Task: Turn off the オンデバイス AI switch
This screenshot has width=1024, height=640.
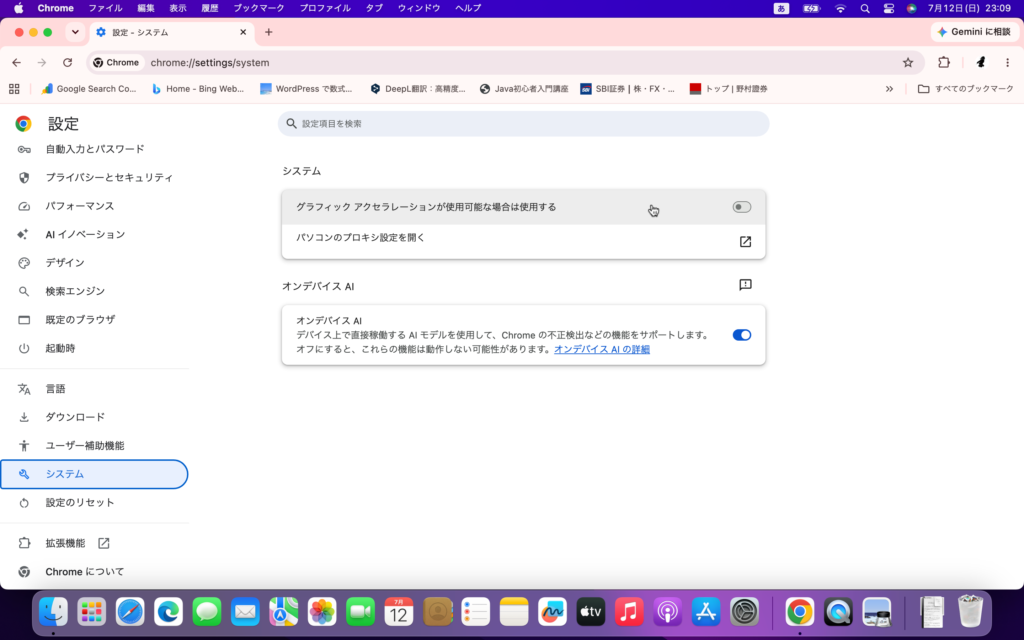Action: pos(742,335)
